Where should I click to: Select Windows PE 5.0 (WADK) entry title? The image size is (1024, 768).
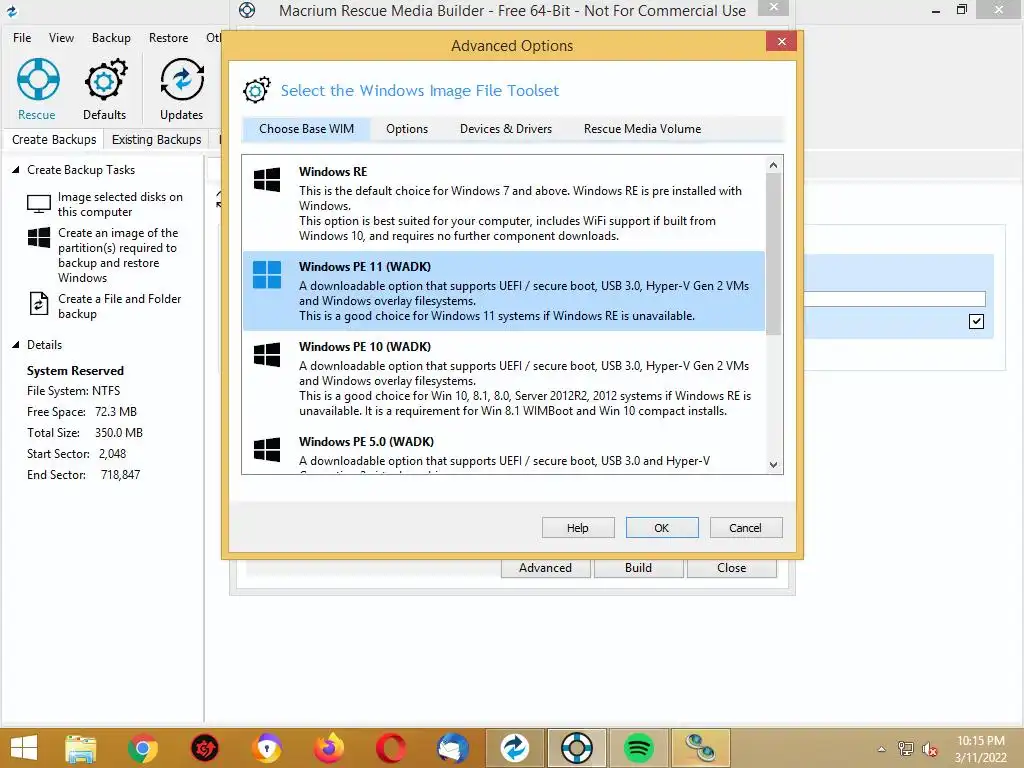[x=366, y=441]
